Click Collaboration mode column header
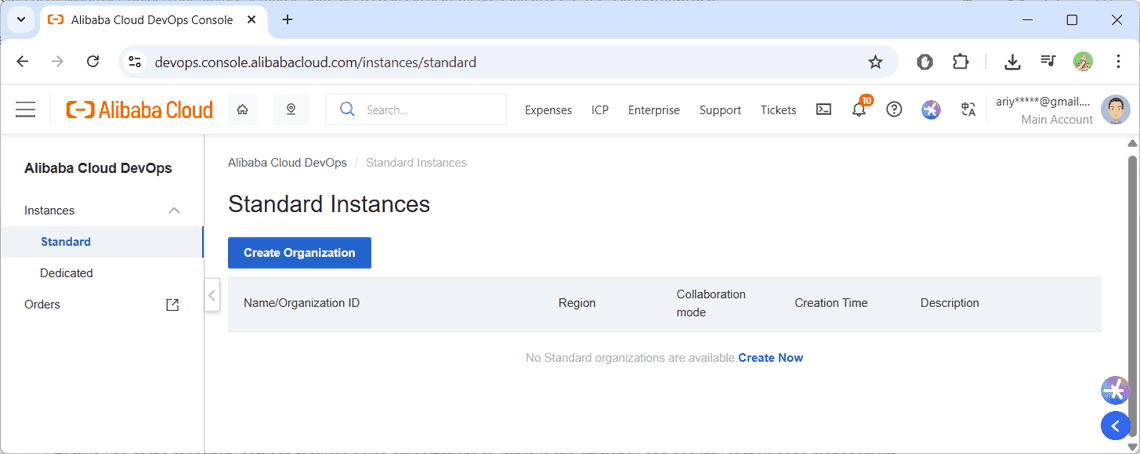The height and width of the screenshot is (454, 1140). pos(711,303)
